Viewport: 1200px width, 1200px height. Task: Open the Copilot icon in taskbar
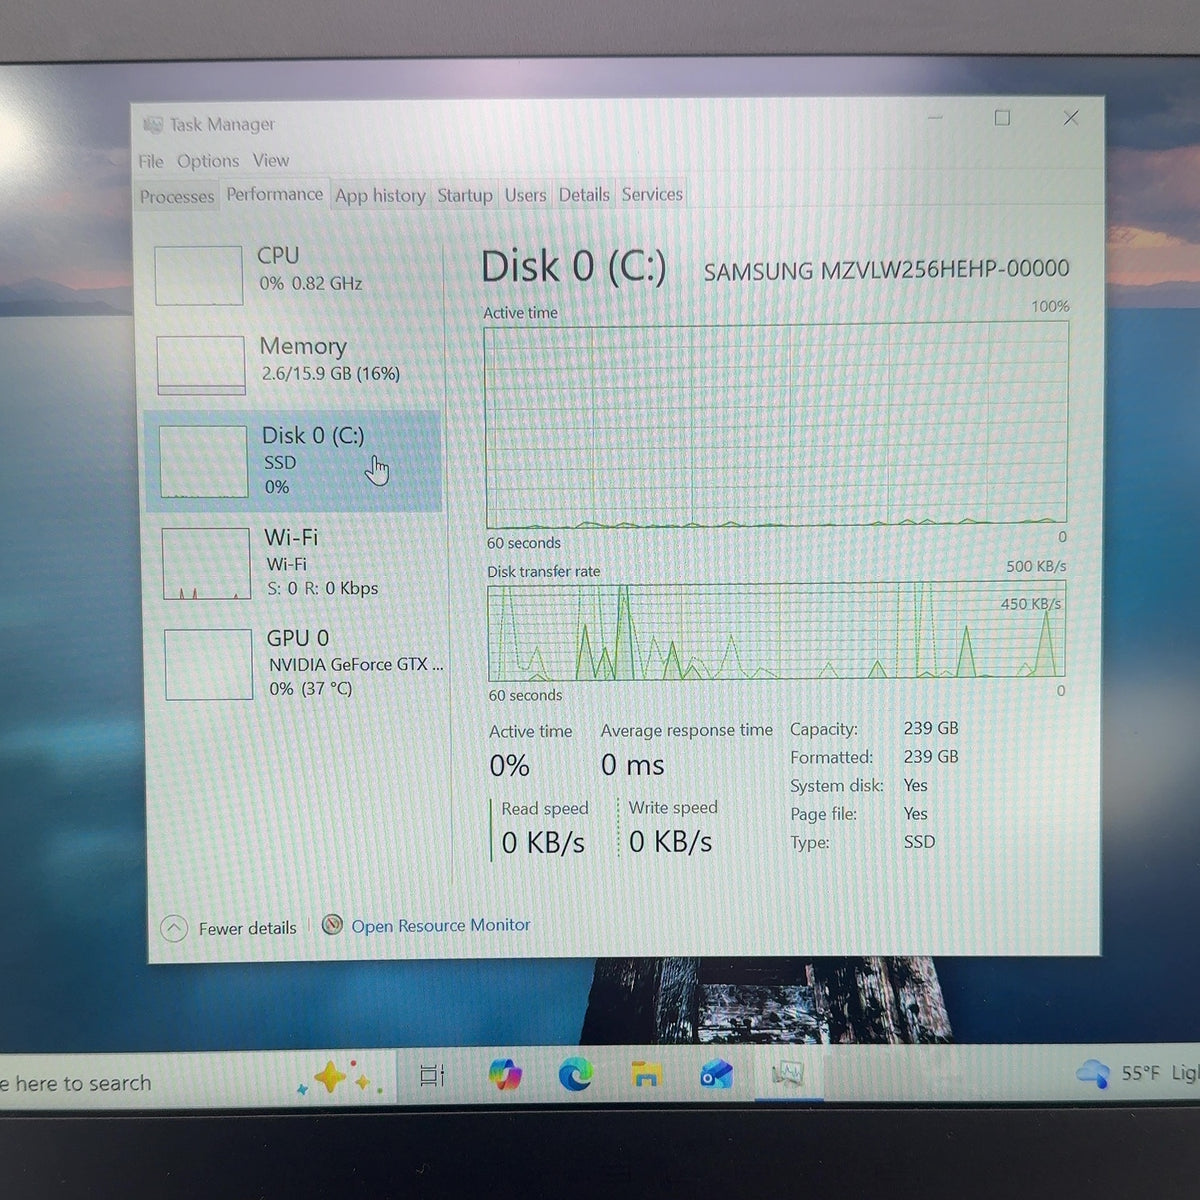coord(505,1075)
